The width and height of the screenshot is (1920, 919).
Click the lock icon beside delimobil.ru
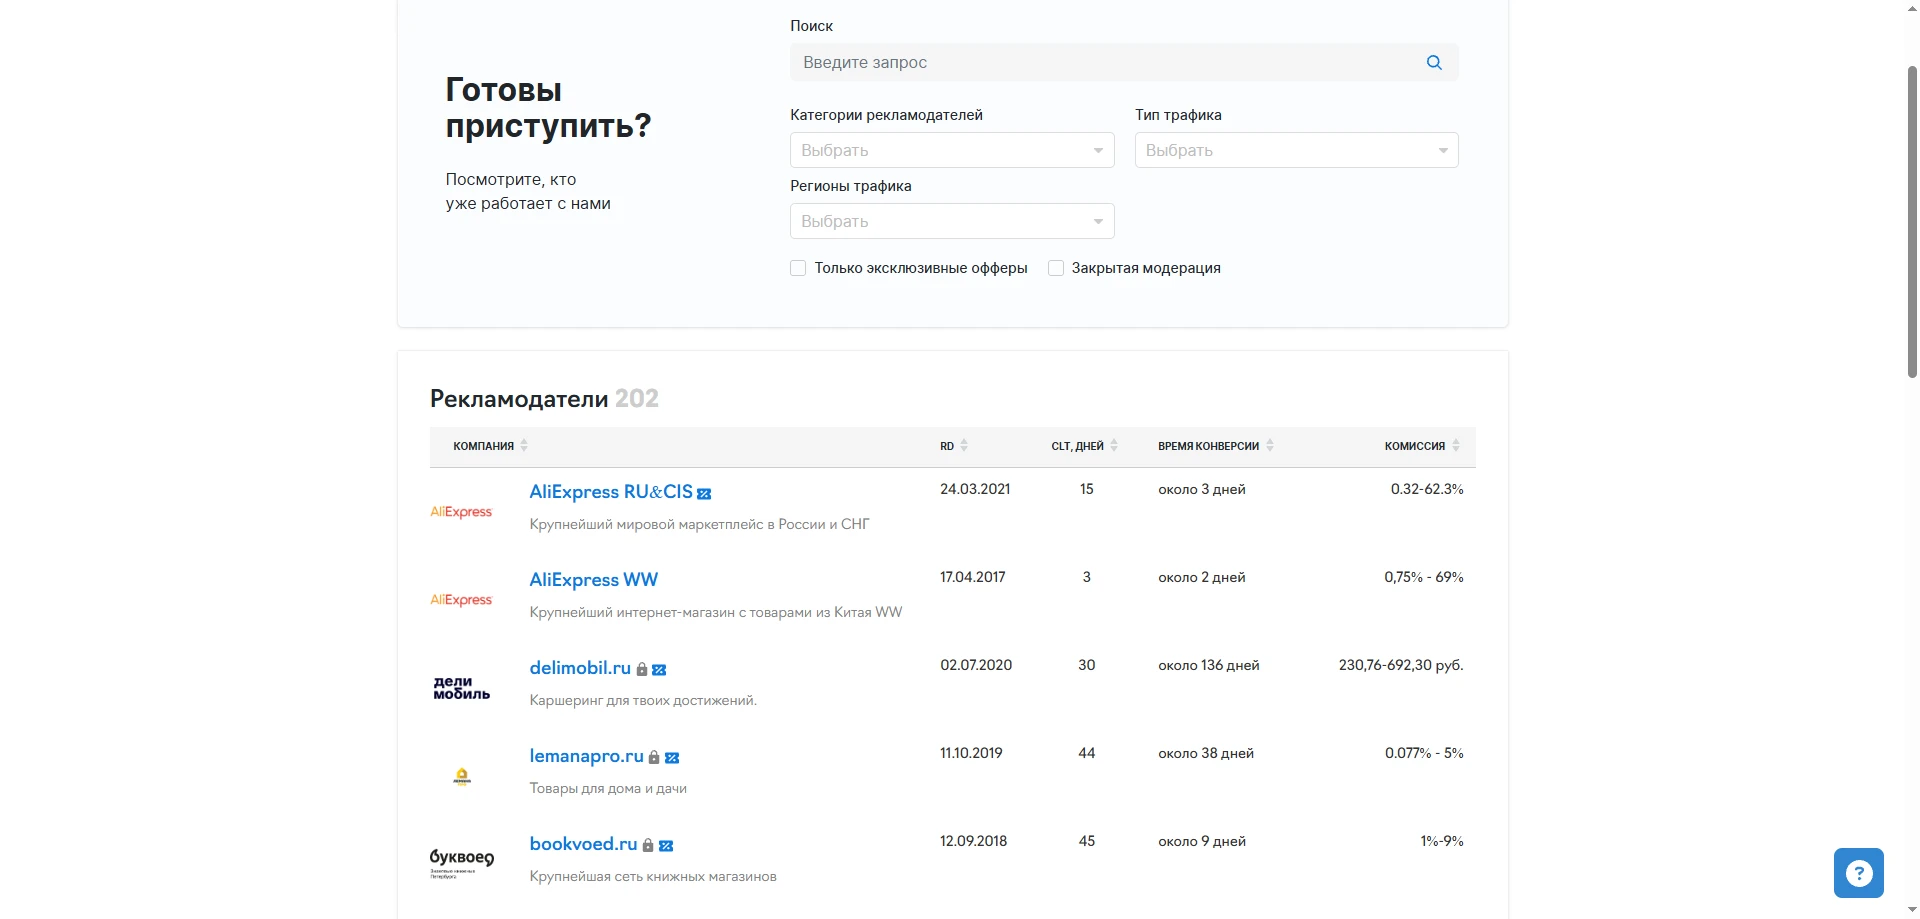pos(642,670)
